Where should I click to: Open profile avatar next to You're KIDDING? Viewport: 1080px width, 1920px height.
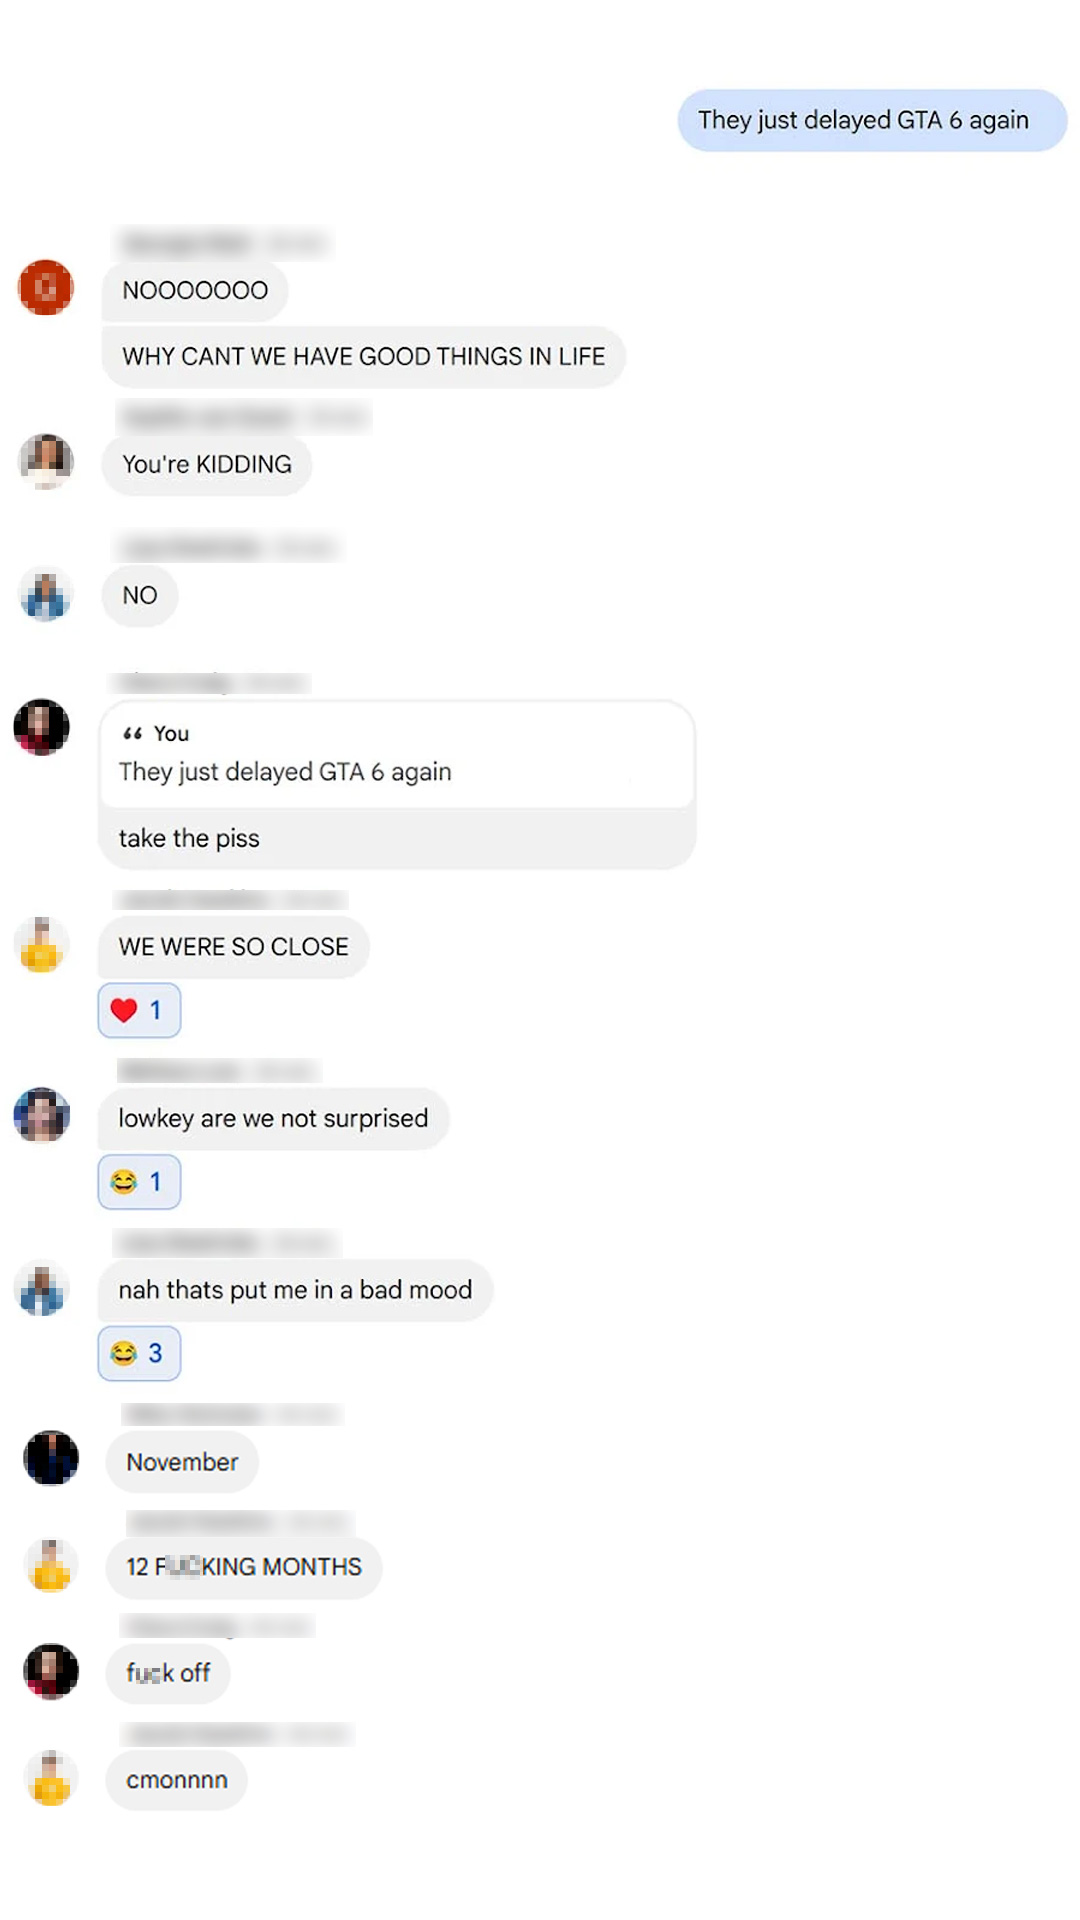[46, 461]
